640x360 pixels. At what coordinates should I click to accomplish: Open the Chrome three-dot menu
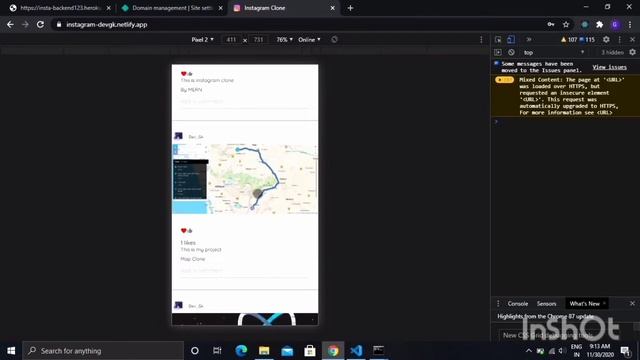click(x=630, y=24)
